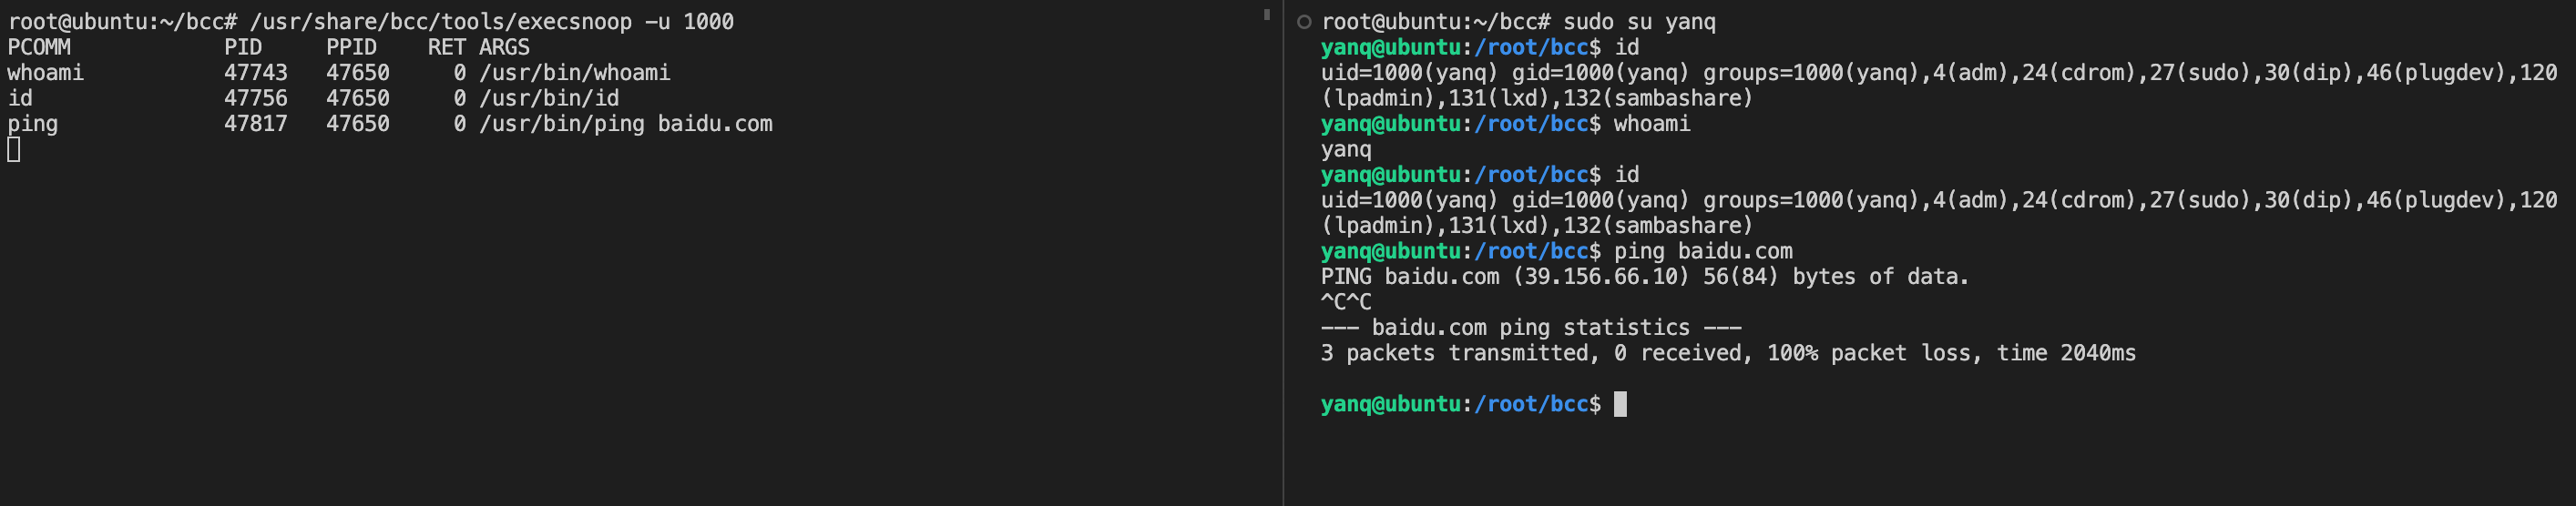The height and width of the screenshot is (506, 2576).
Task: Click PID 47817 in the ping row
Action: (255, 124)
